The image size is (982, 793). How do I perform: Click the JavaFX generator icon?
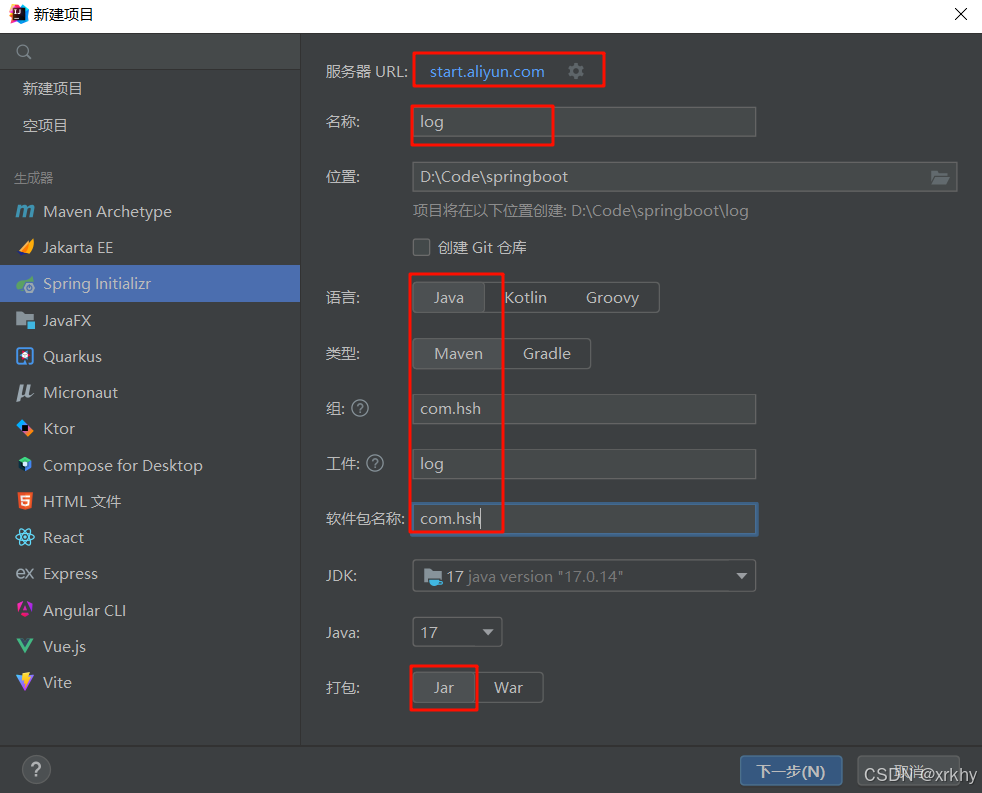pyautogui.click(x=25, y=321)
